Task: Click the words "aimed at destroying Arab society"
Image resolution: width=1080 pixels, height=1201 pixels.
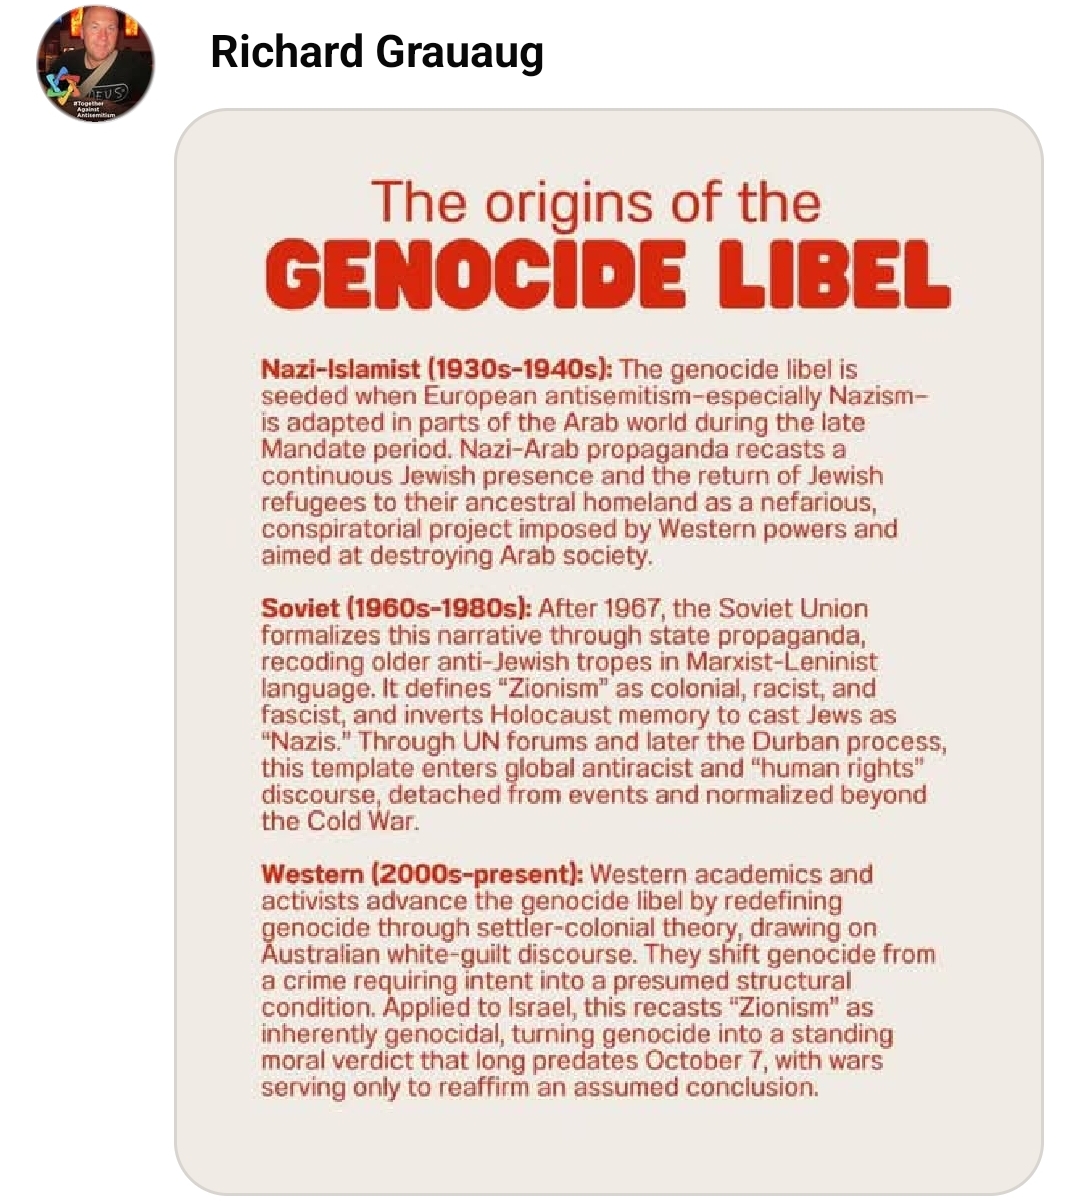Action: 456,555
